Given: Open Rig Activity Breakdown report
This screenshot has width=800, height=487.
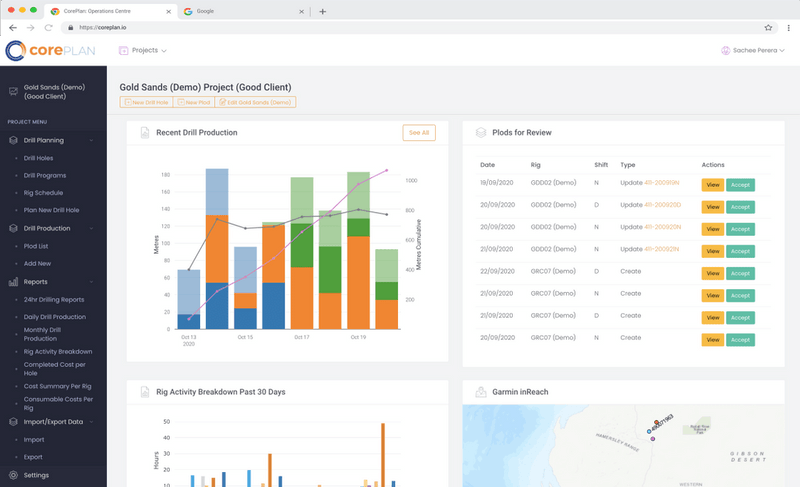Looking at the screenshot, I should point(58,352).
